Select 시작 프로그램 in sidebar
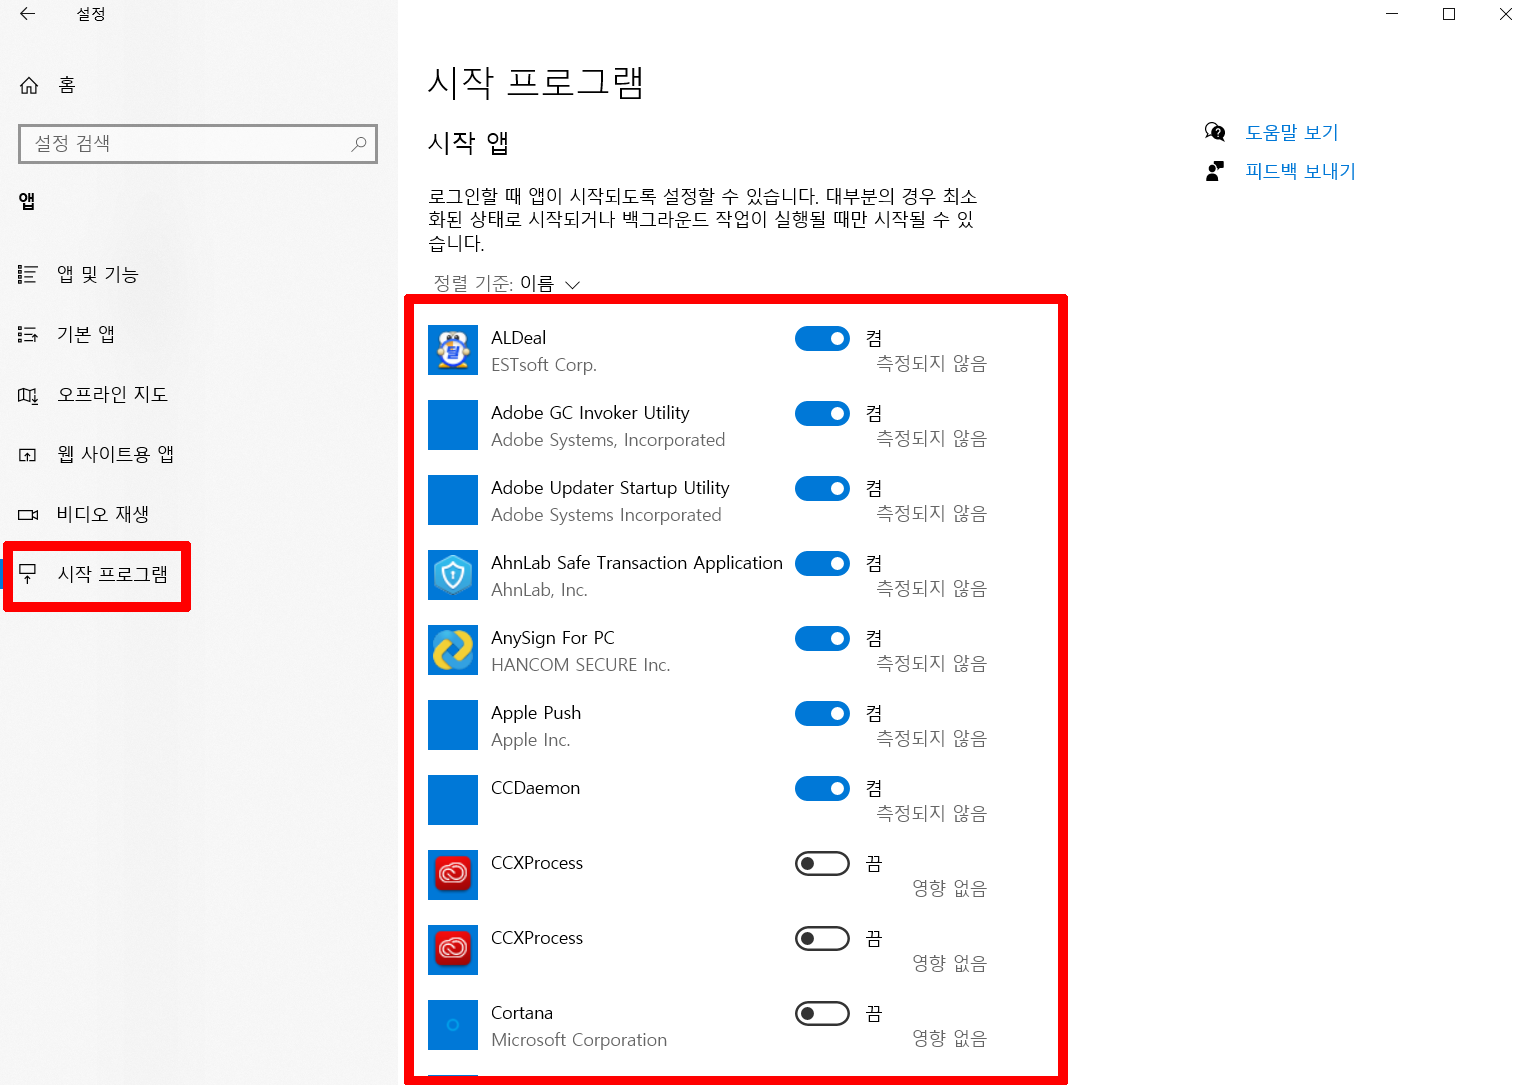The height and width of the screenshot is (1085, 1526). pos(112,574)
